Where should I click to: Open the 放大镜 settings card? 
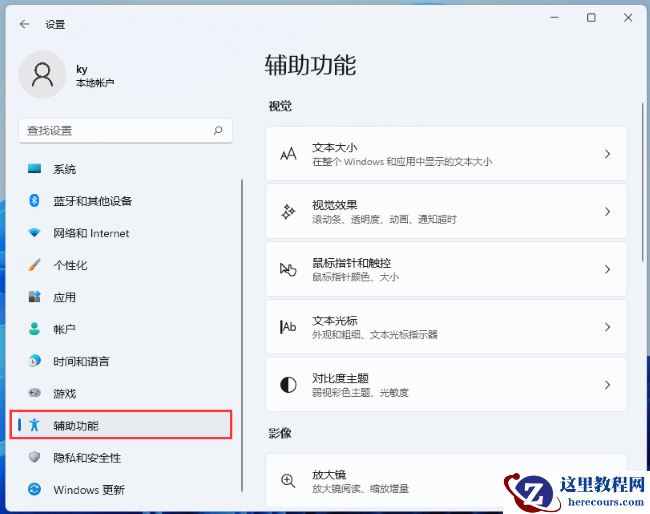pyautogui.click(x=446, y=481)
